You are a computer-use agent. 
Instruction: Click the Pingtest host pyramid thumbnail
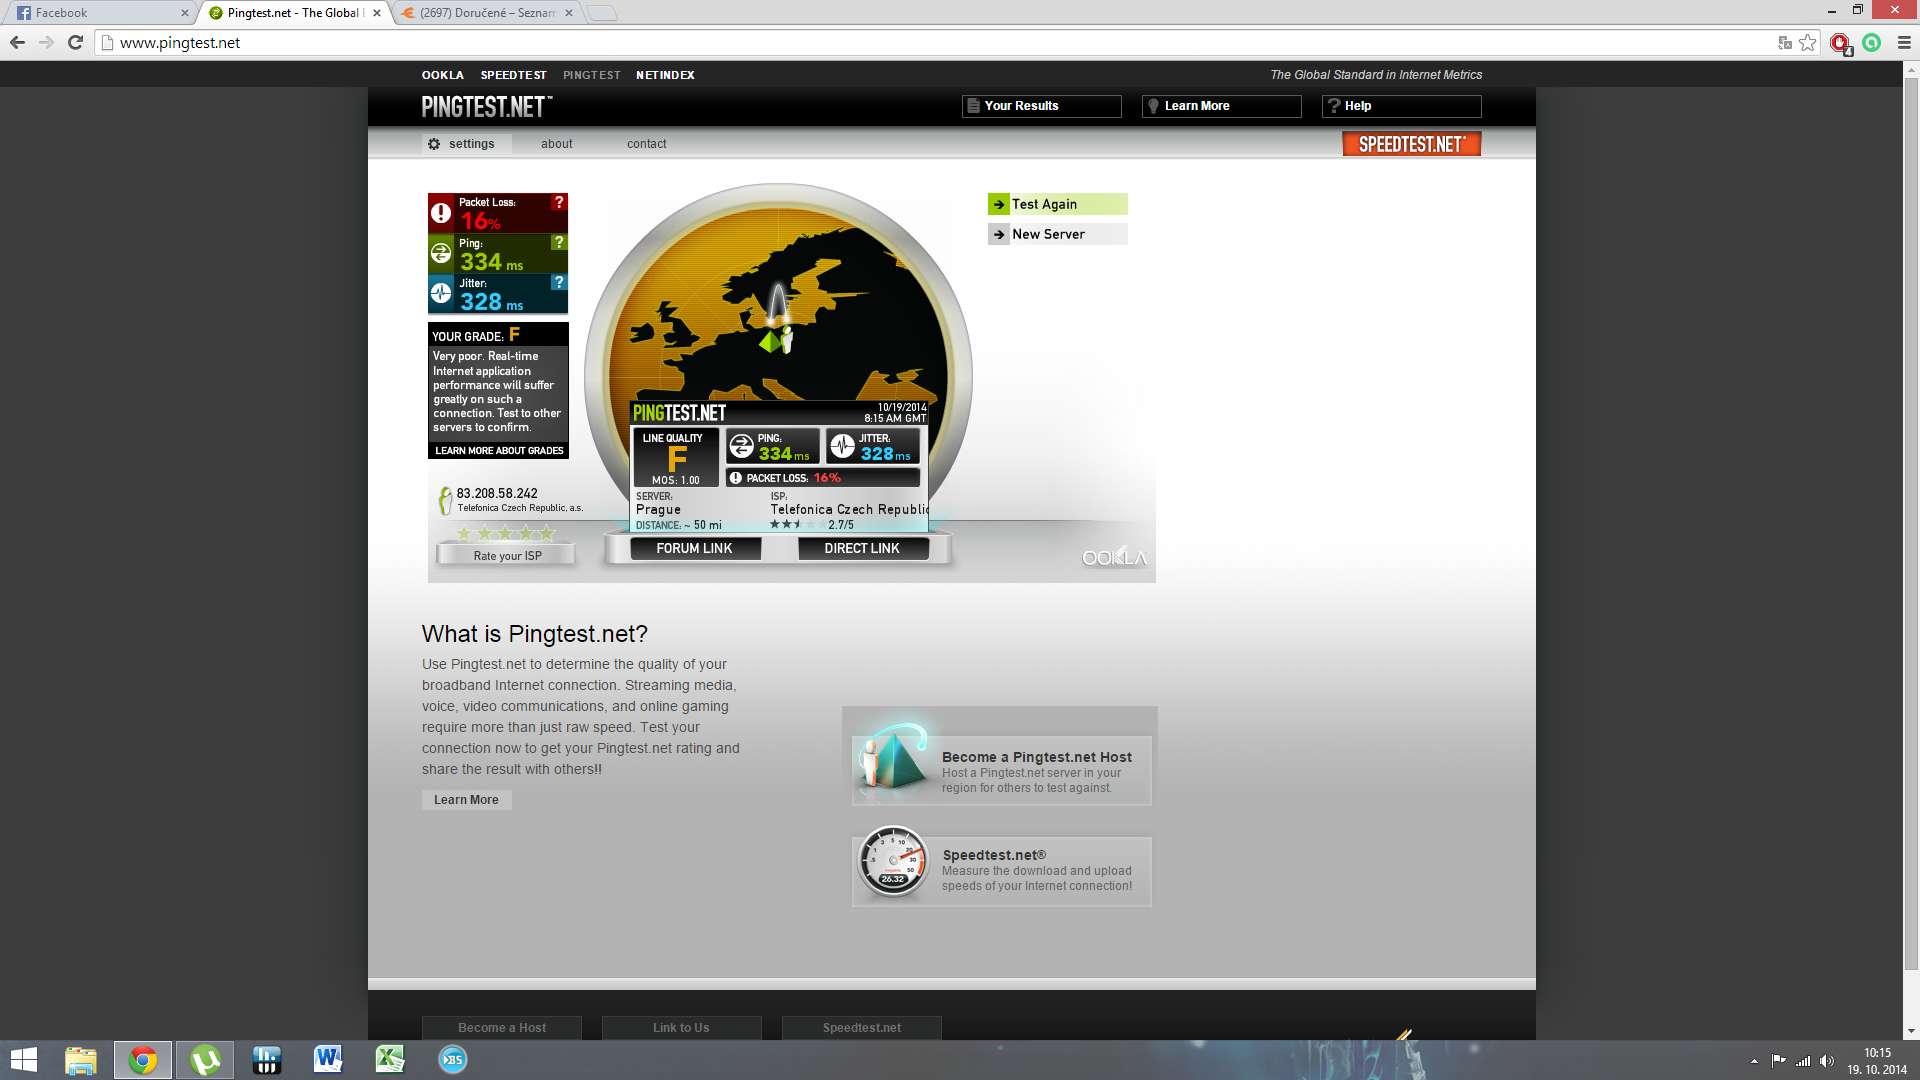(x=893, y=760)
